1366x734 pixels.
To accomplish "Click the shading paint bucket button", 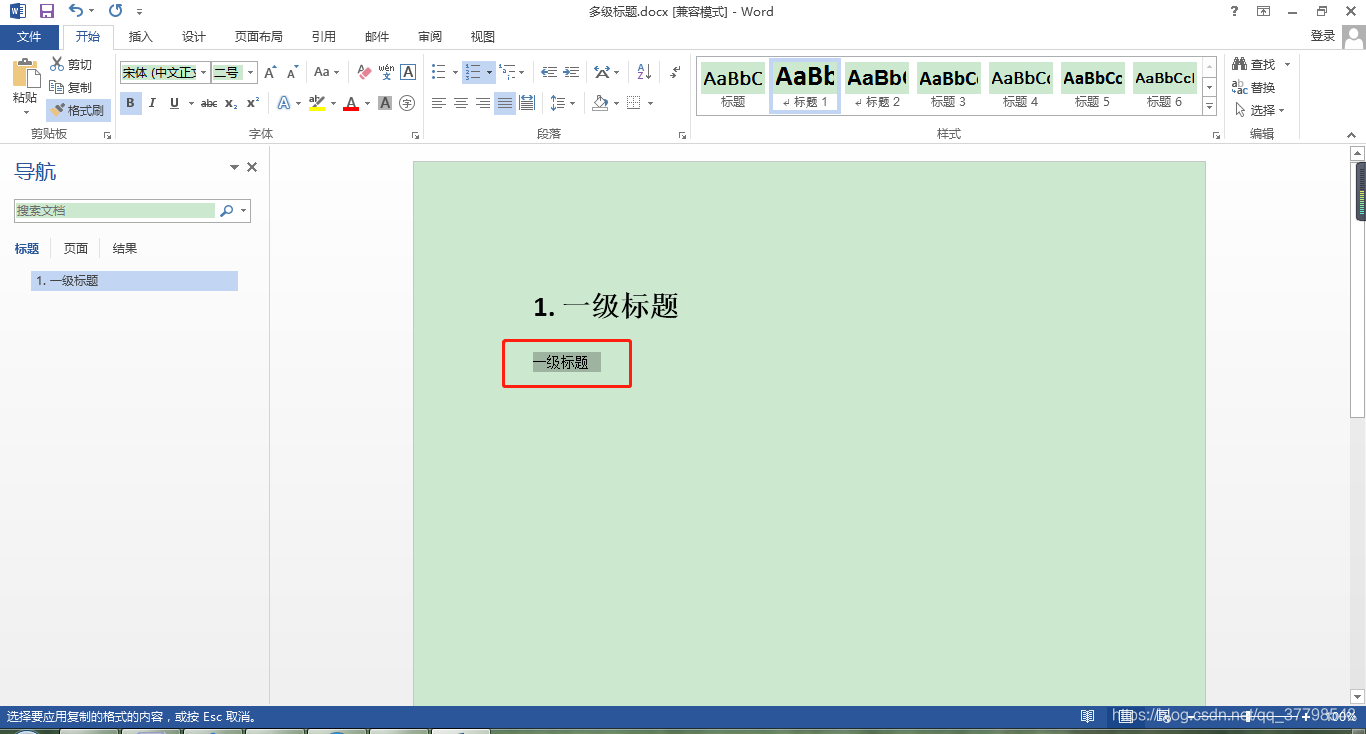I will [x=600, y=103].
